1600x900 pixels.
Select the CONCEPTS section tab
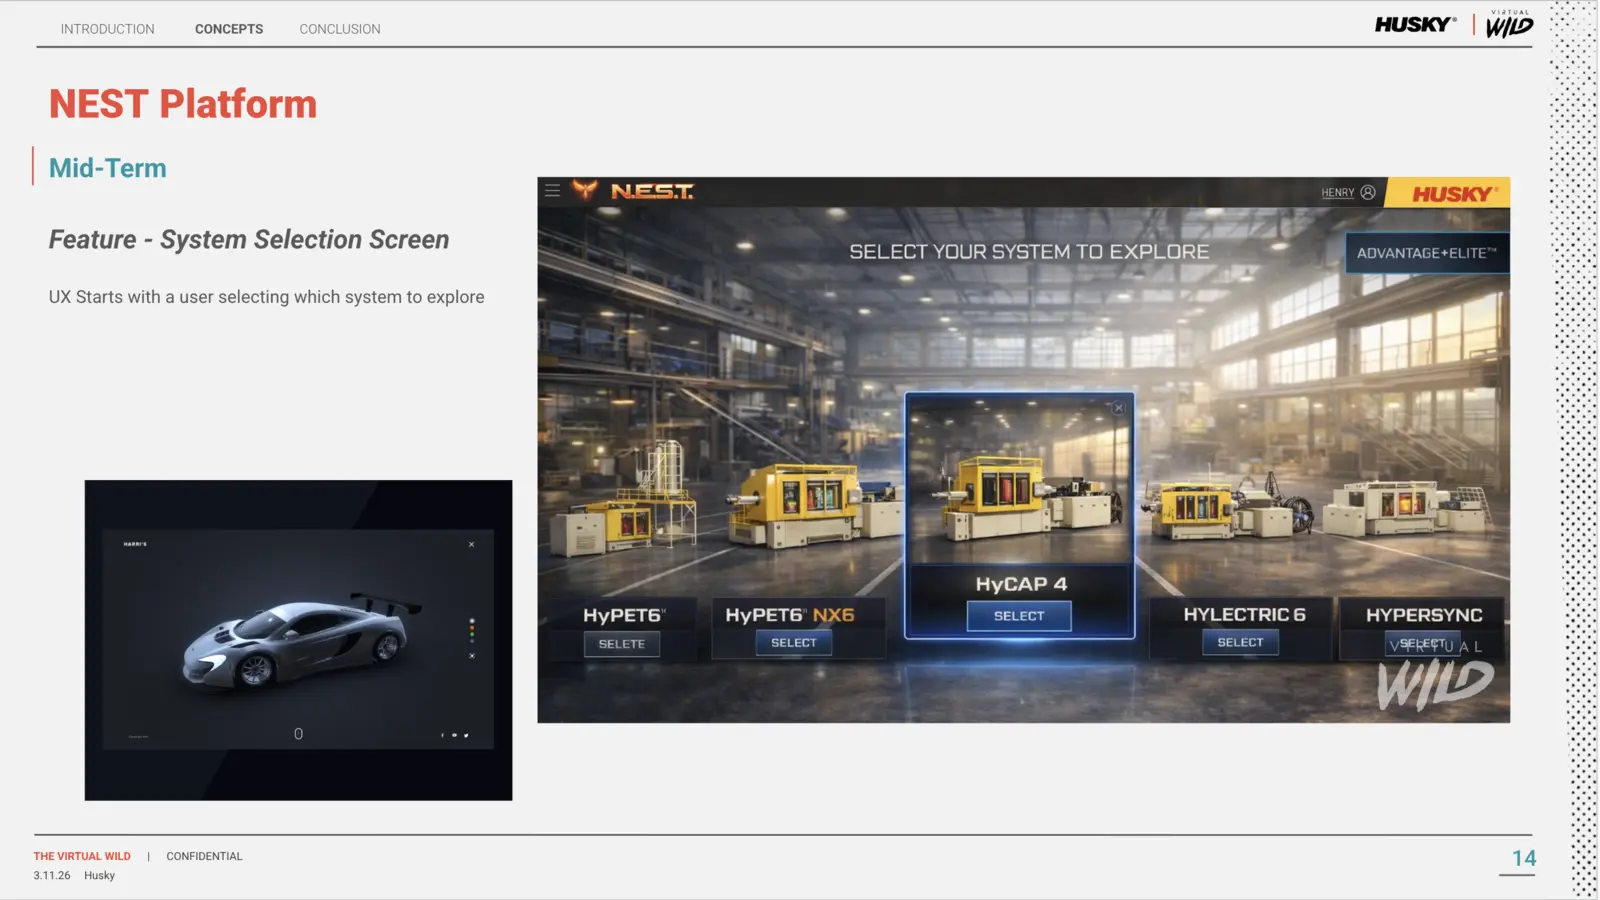(x=229, y=29)
